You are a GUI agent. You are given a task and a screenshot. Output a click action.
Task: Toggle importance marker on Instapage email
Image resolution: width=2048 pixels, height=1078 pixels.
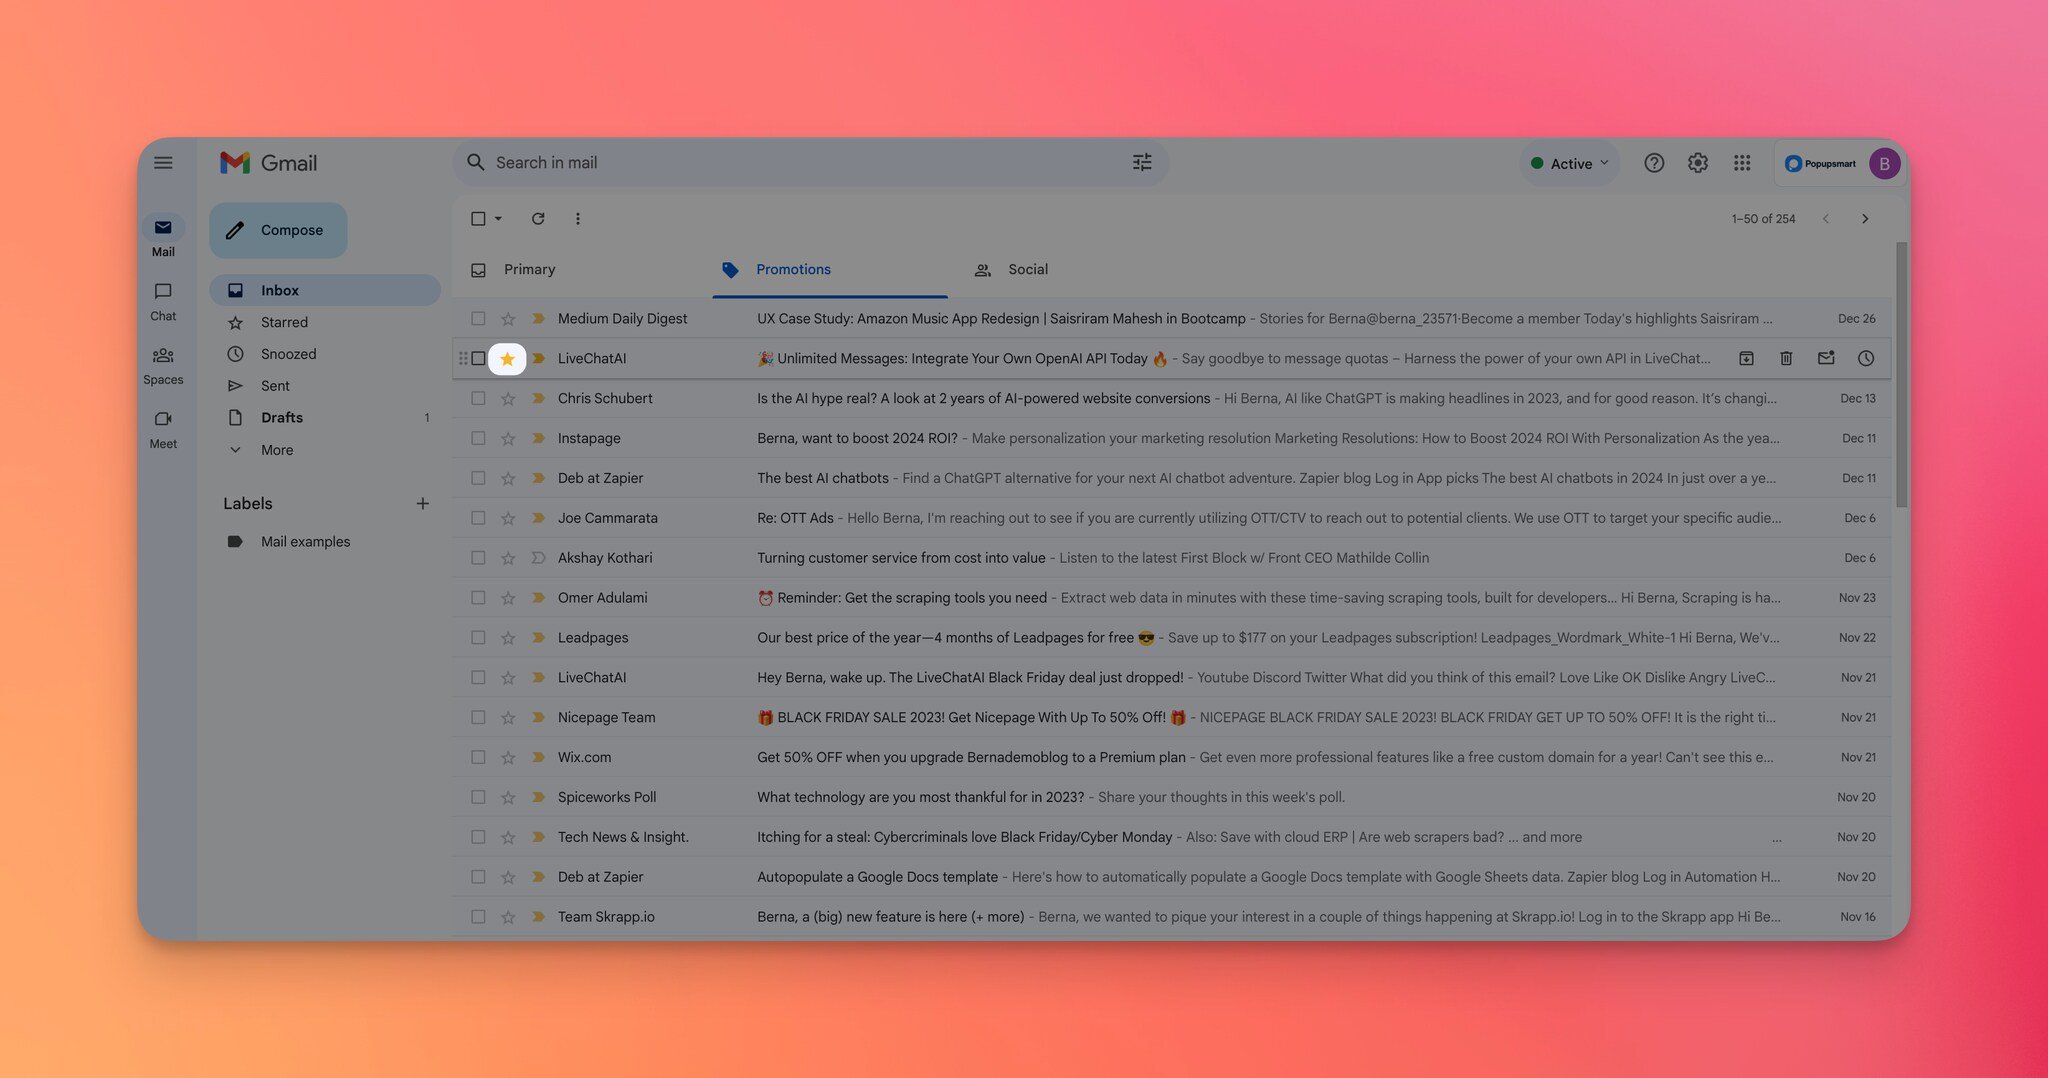click(538, 438)
